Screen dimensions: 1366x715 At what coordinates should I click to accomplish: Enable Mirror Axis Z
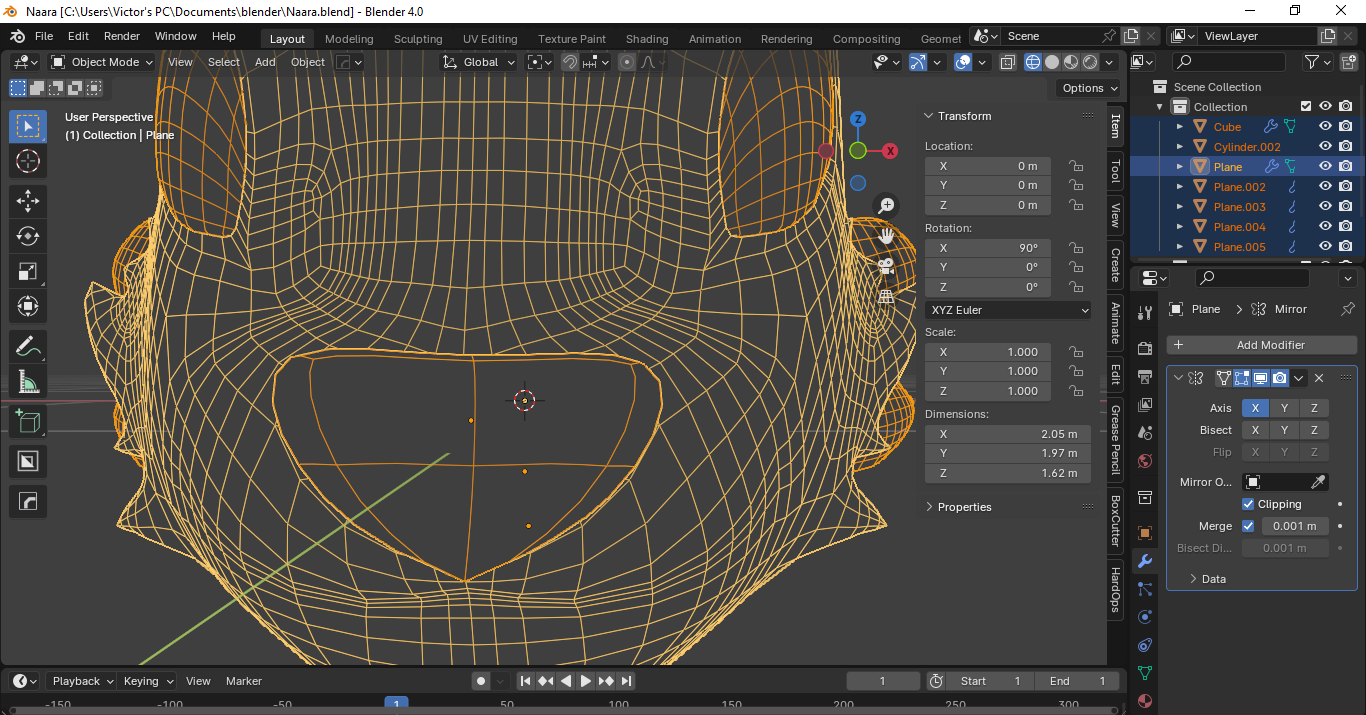1314,408
